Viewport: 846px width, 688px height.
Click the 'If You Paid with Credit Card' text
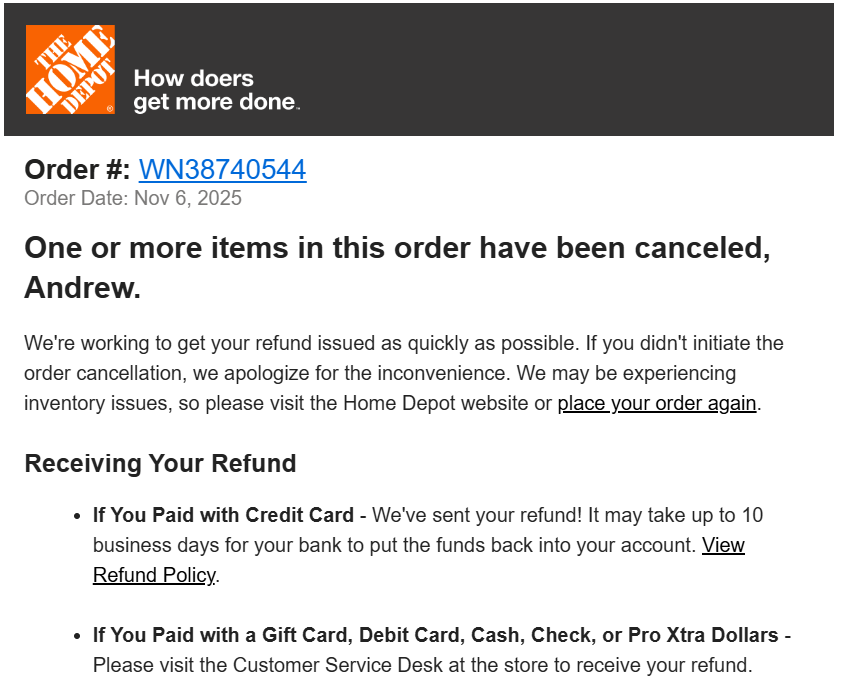(x=223, y=516)
